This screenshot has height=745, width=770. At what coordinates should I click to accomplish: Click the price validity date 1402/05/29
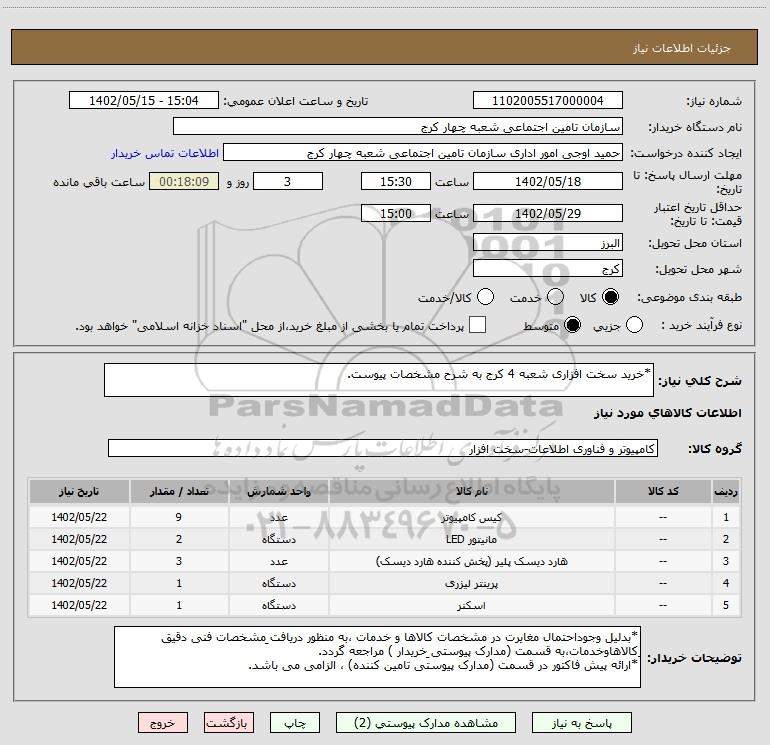[x=548, y=213]
